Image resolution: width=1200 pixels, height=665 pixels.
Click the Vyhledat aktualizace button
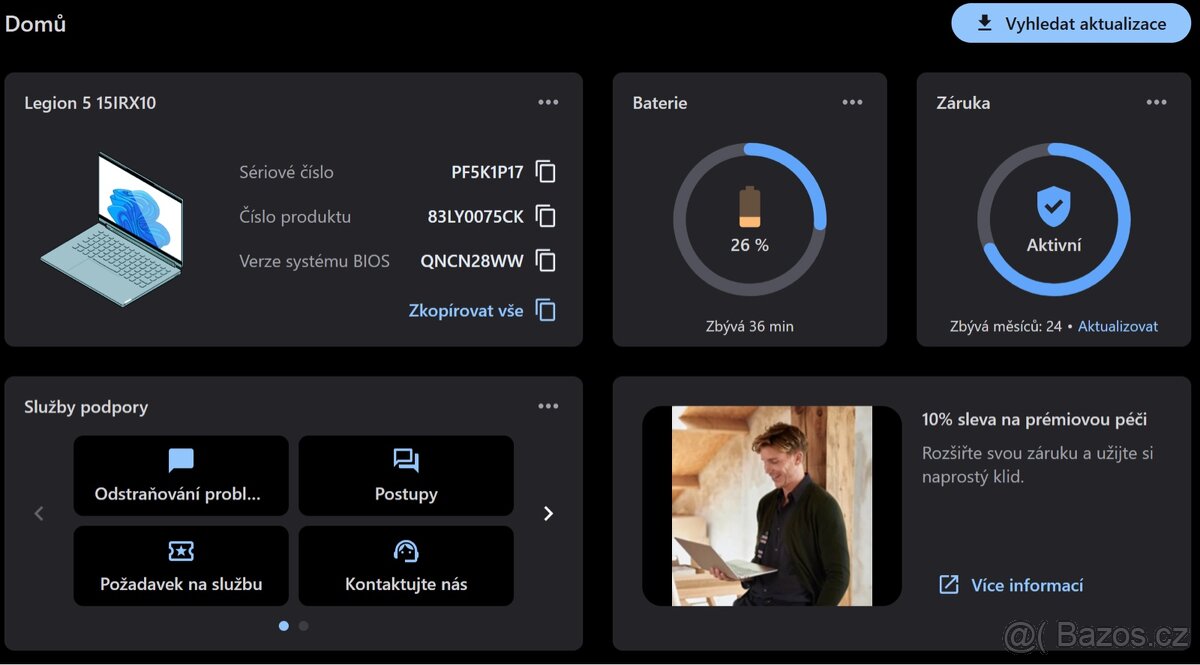coord(1071,23)
